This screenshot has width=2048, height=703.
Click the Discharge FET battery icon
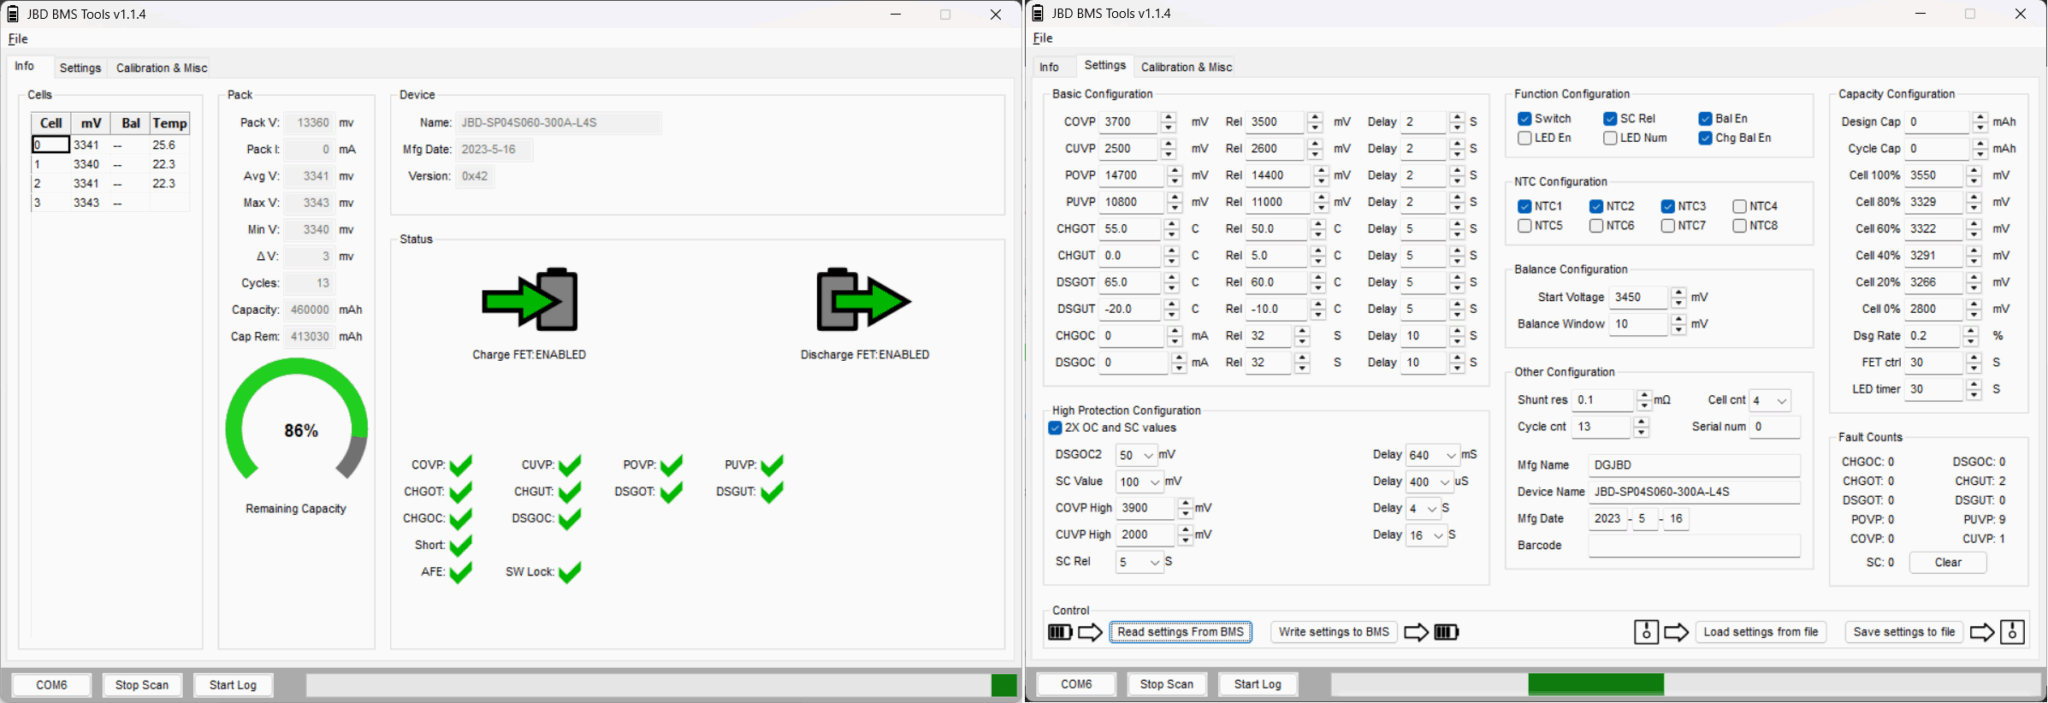[x=863, y=300]
